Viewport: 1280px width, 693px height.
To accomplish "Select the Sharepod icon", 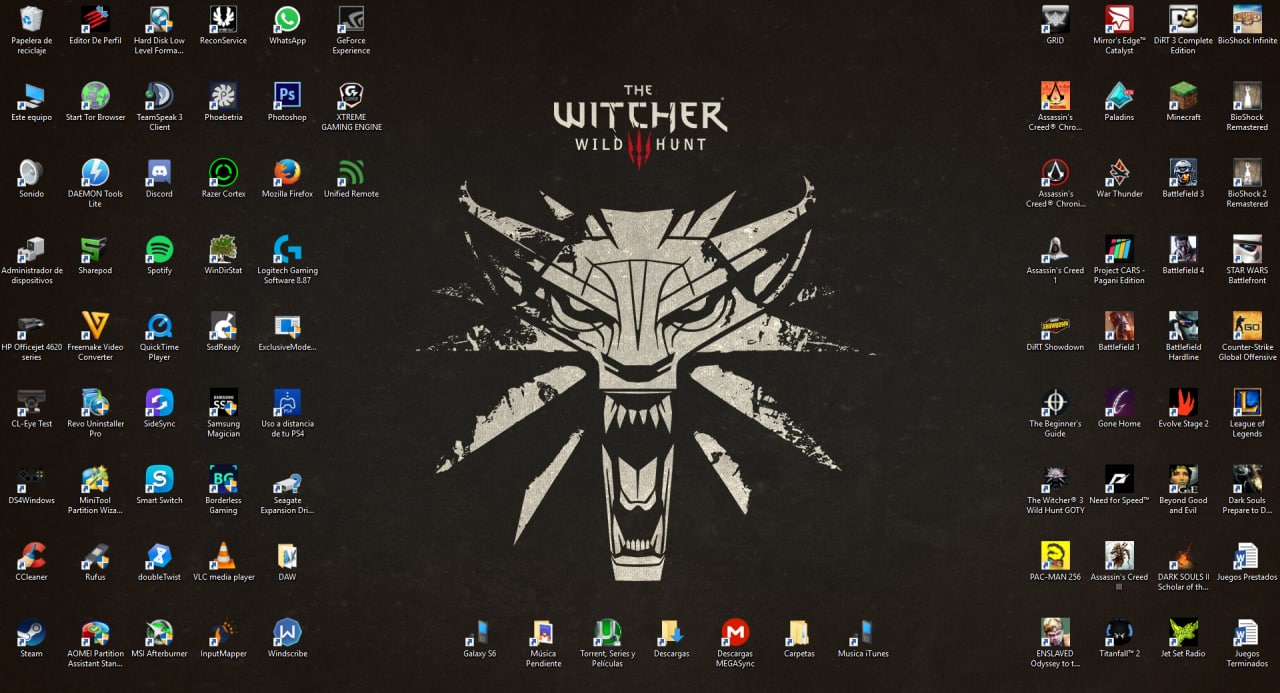I will 95,249.
